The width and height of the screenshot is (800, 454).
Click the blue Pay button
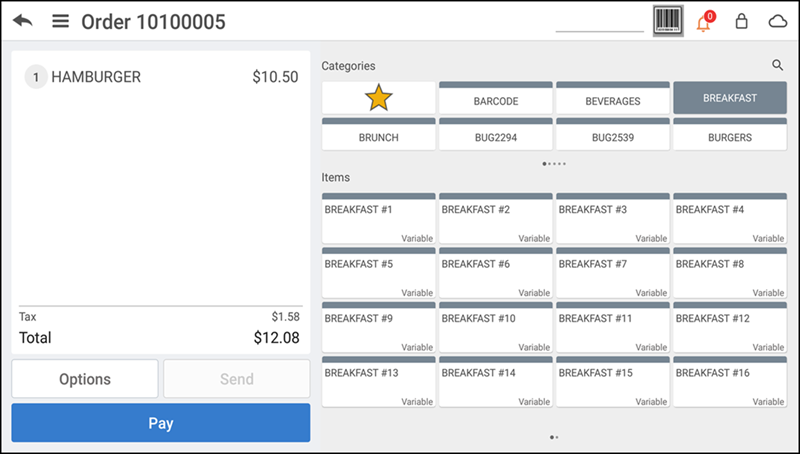coord(161,423)
